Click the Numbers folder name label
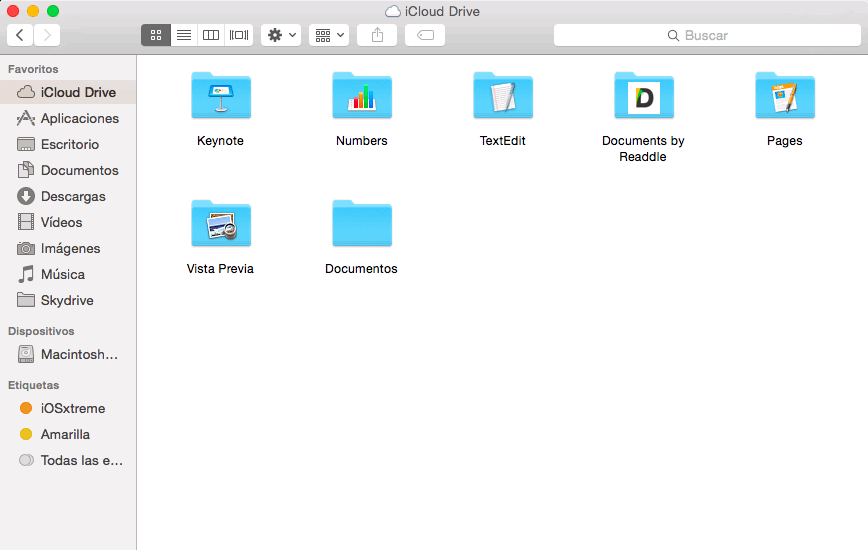 361,141
